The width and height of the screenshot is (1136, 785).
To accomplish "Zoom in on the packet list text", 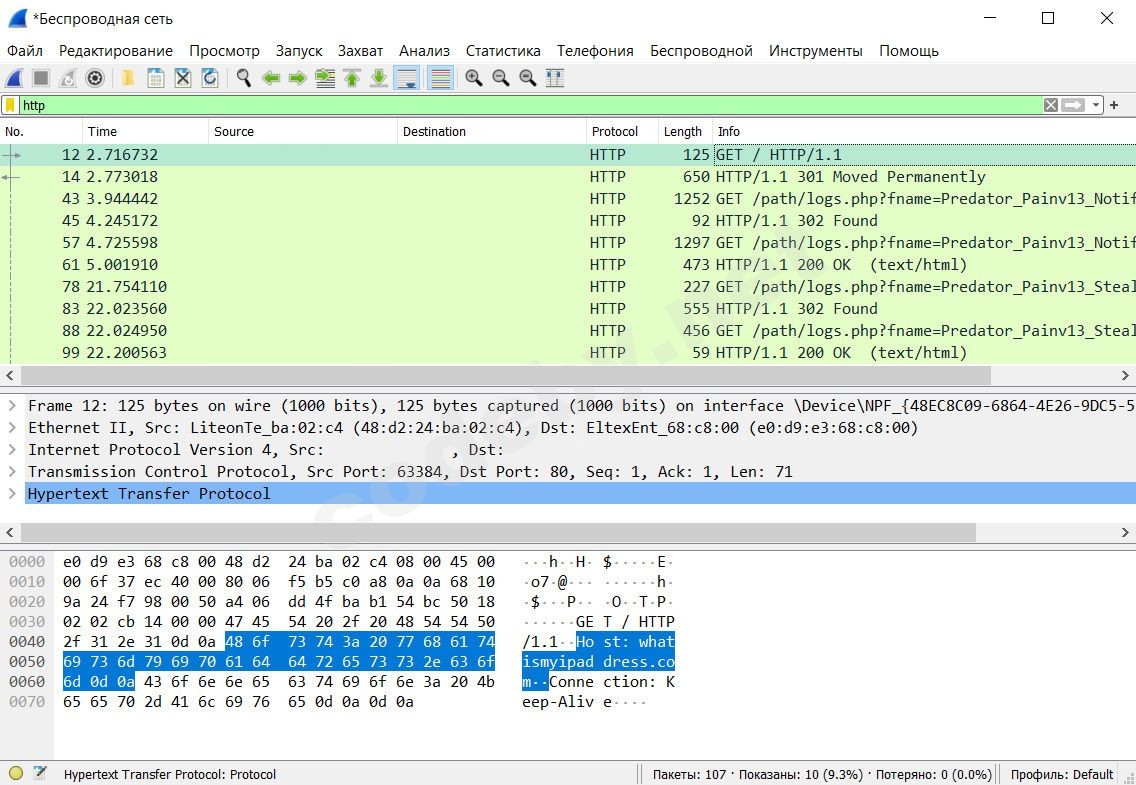I will [x=473, y=78].
